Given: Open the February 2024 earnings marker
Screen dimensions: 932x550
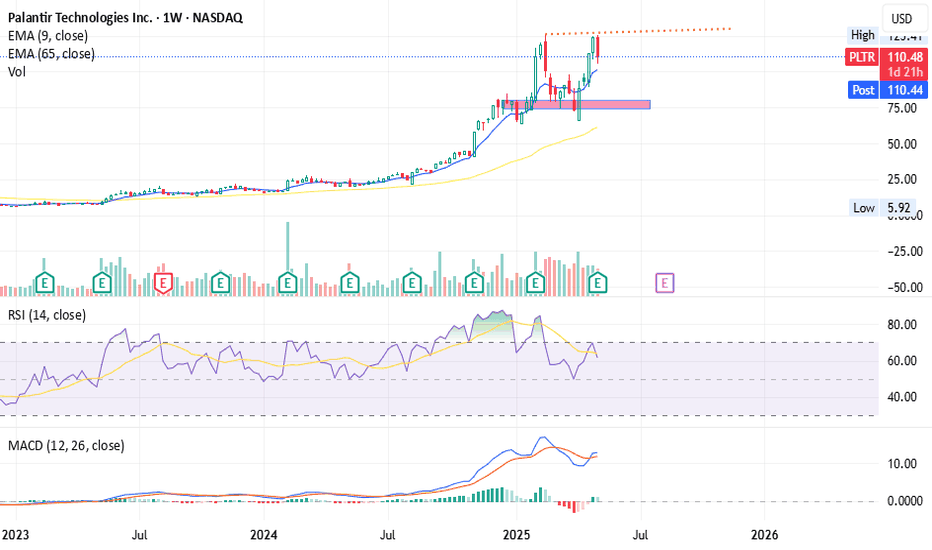Looking at the screenshot, I should click(x=288, y=283).
